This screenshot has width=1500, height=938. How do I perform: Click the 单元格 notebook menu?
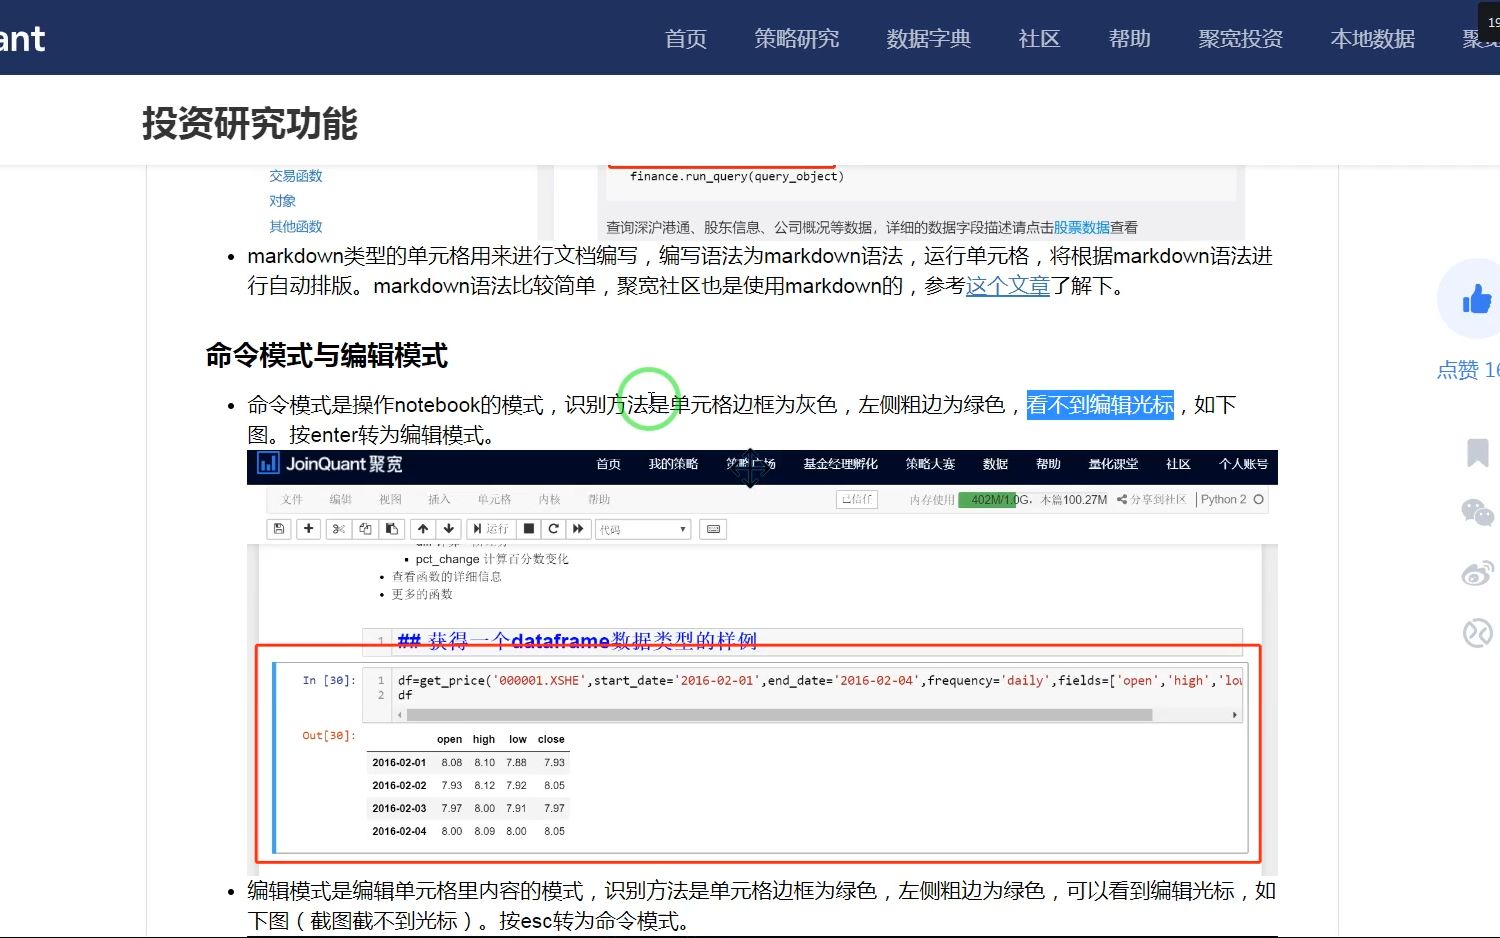click(494, 499)
